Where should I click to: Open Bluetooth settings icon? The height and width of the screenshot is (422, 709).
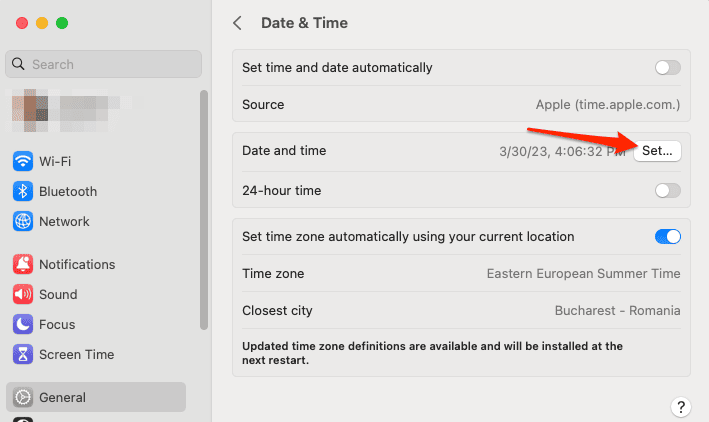coord(23,191)
